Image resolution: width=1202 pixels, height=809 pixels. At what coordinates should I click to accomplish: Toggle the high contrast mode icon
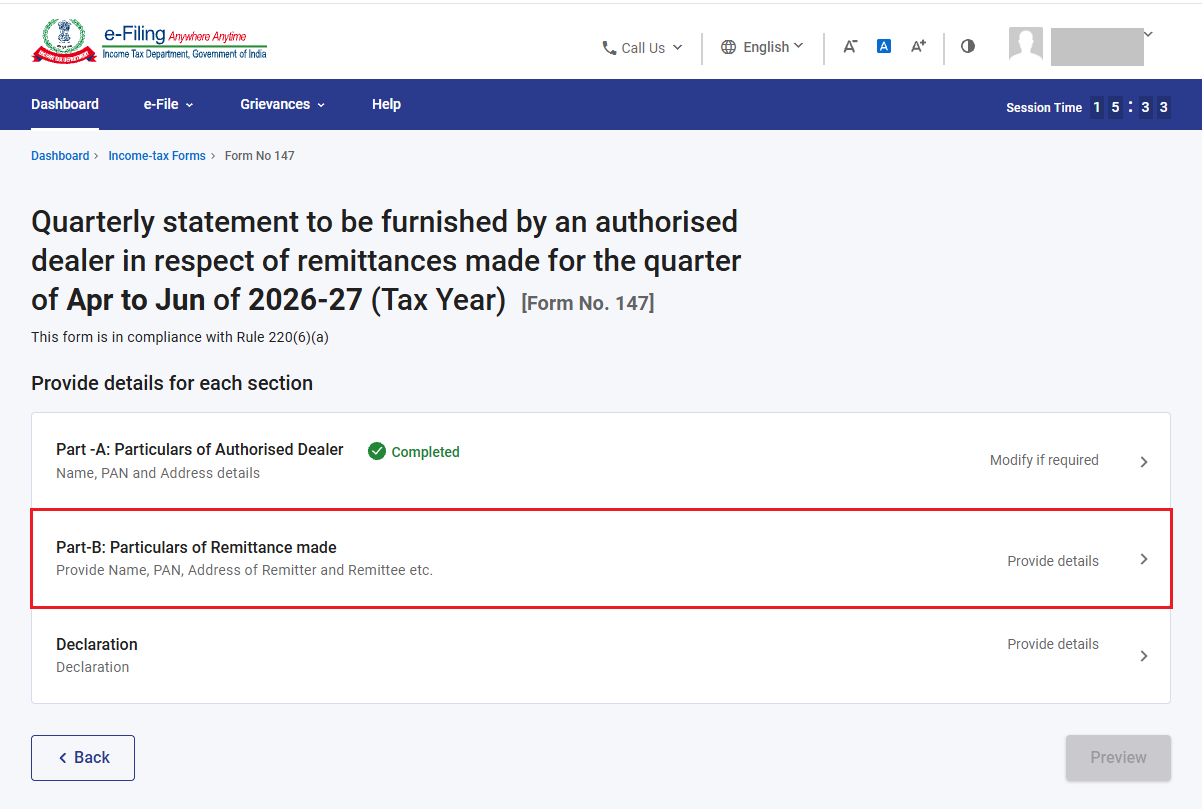(967, 46)
